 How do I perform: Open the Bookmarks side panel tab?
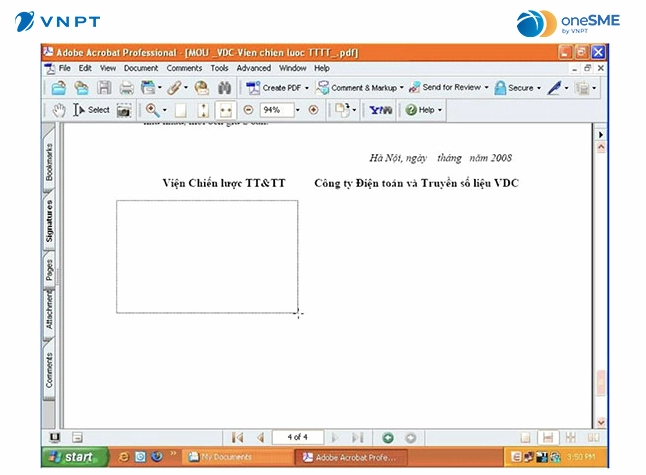click(x=49, y=159)
